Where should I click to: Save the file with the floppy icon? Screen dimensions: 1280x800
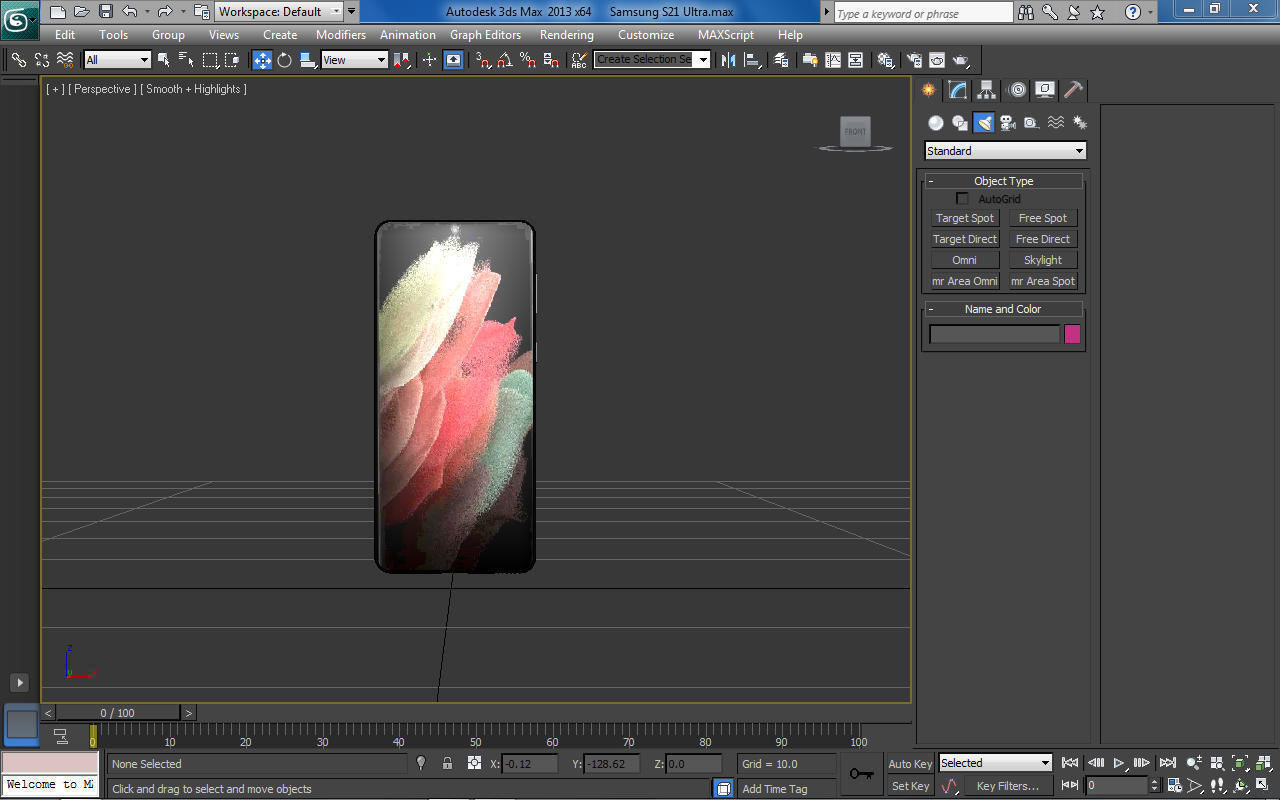(105, 12)
